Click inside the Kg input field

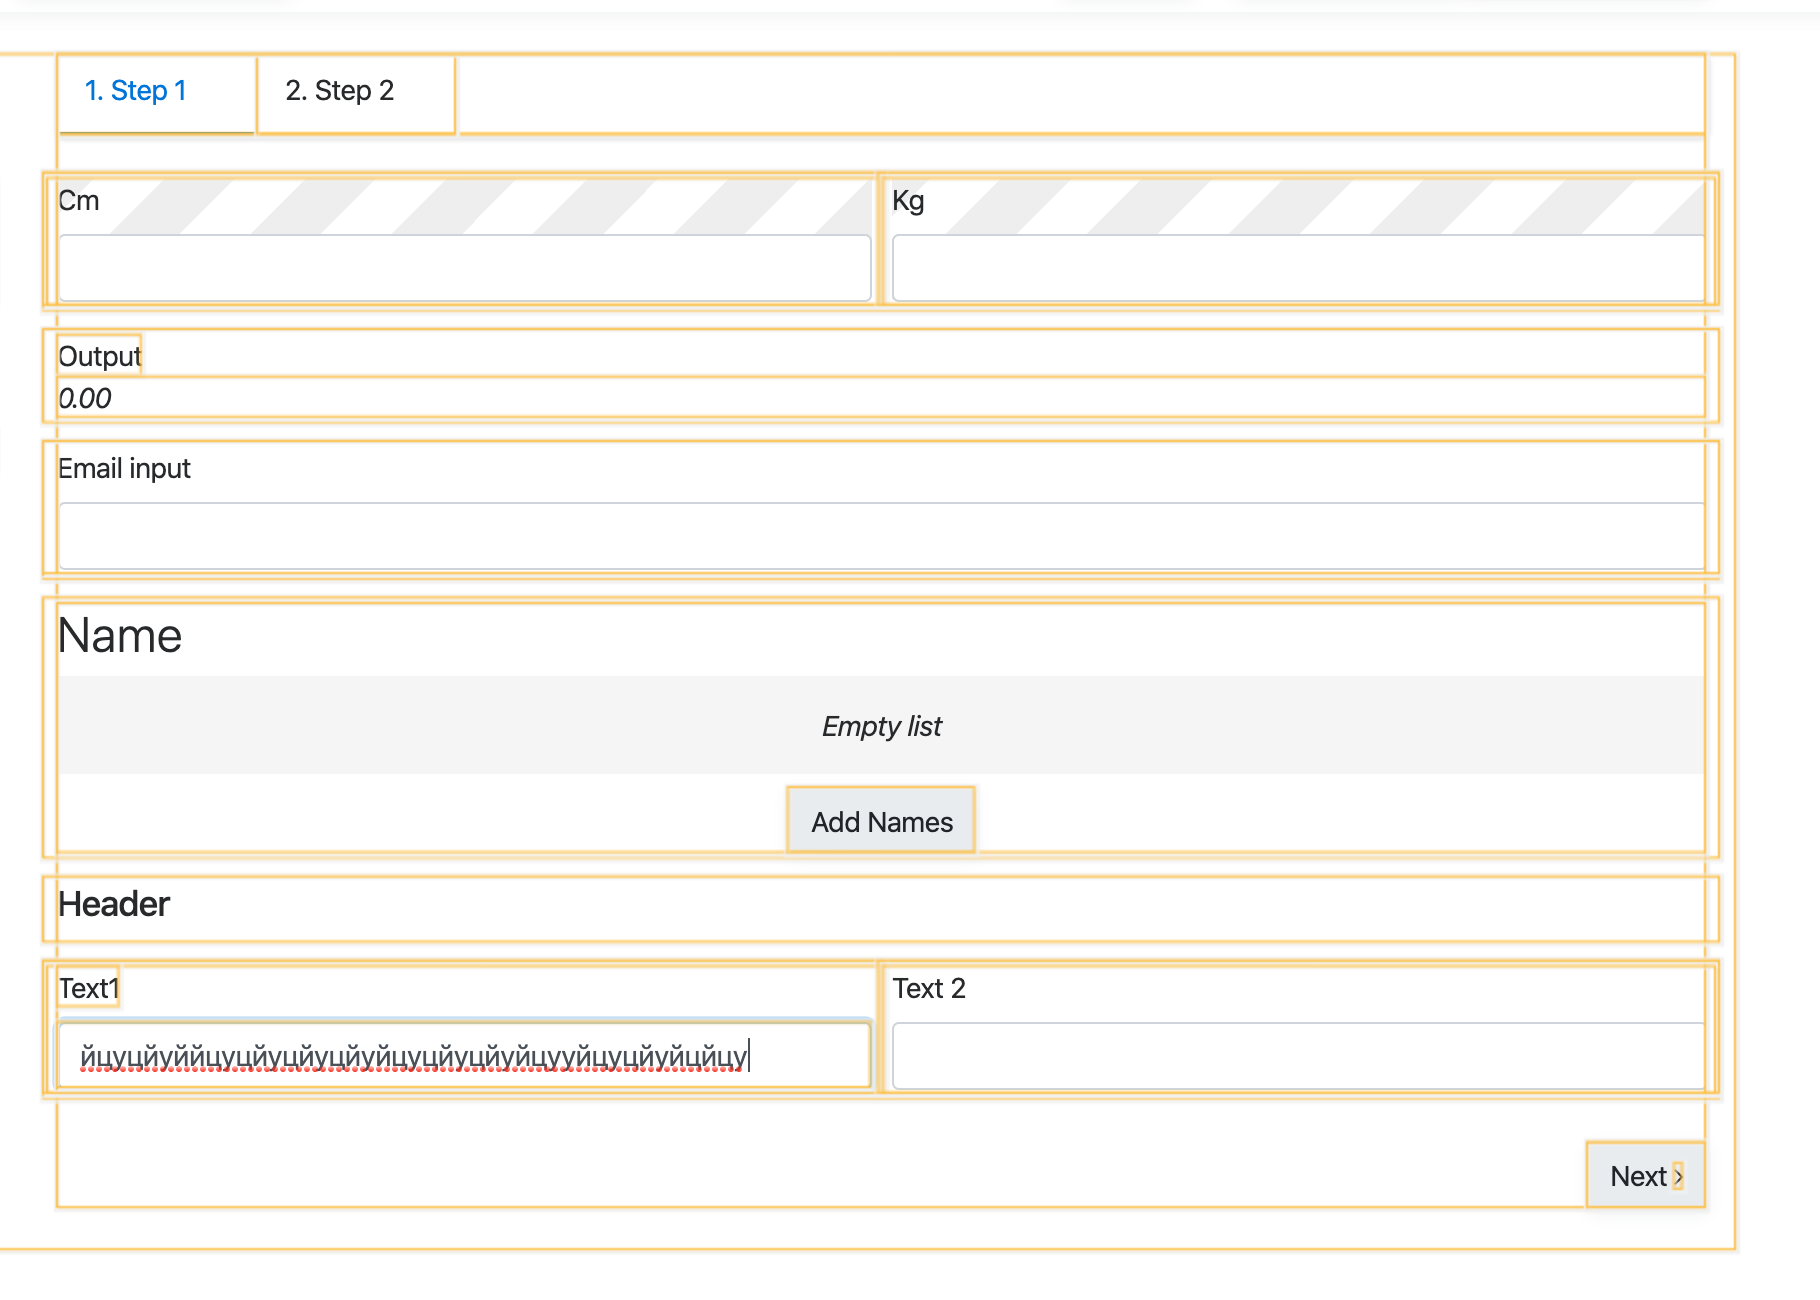[1298, 267]
